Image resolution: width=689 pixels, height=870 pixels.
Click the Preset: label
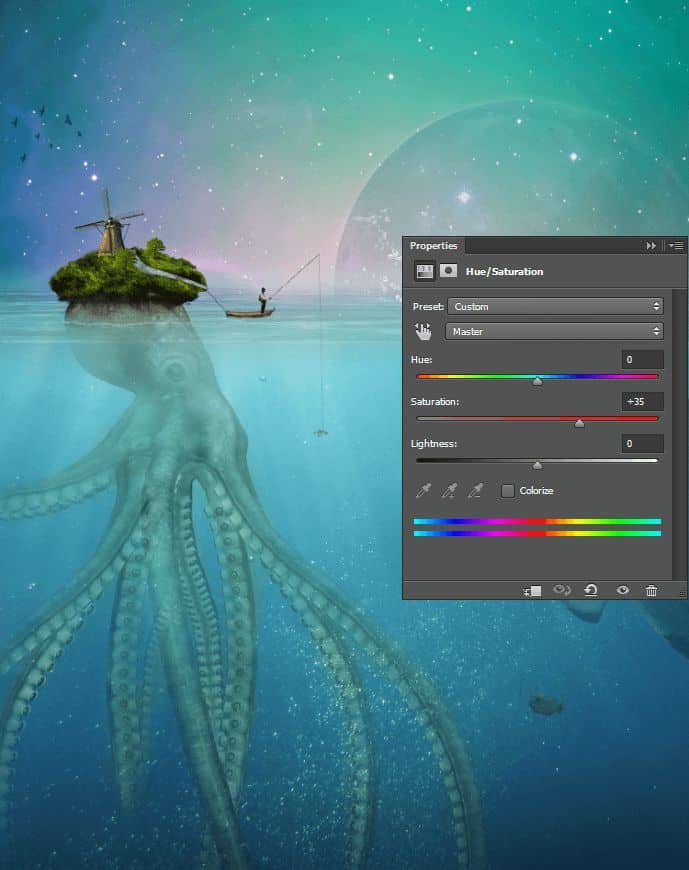pyautogui.click(x=428, y=306)
